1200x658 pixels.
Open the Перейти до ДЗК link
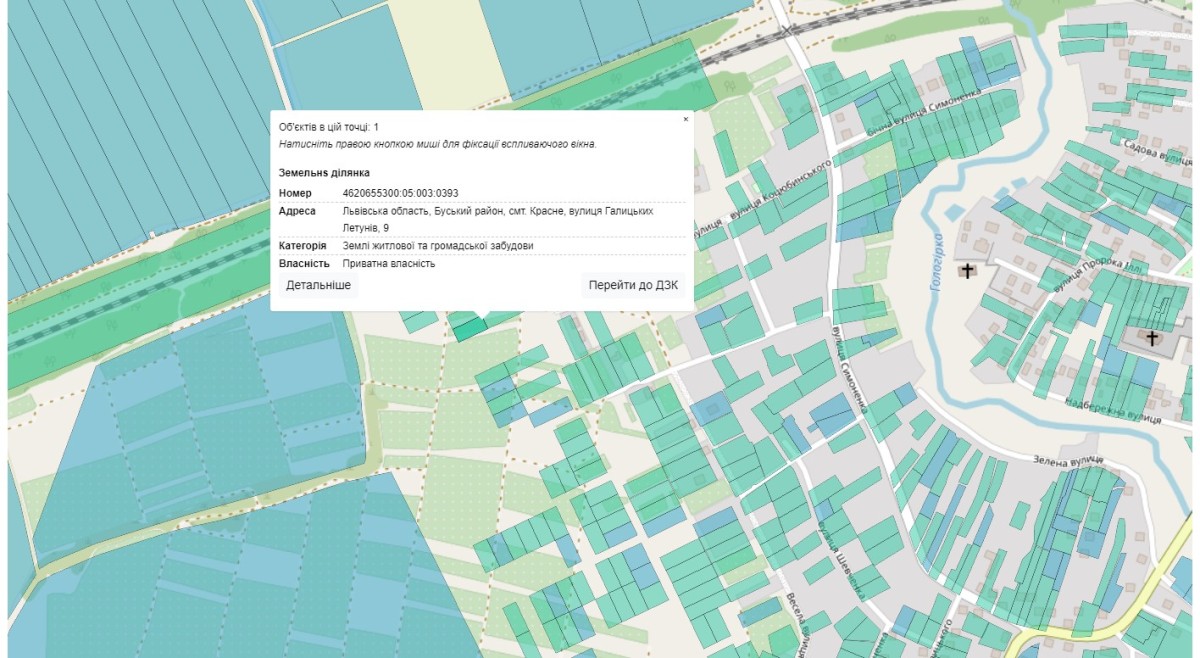[633, 286]
